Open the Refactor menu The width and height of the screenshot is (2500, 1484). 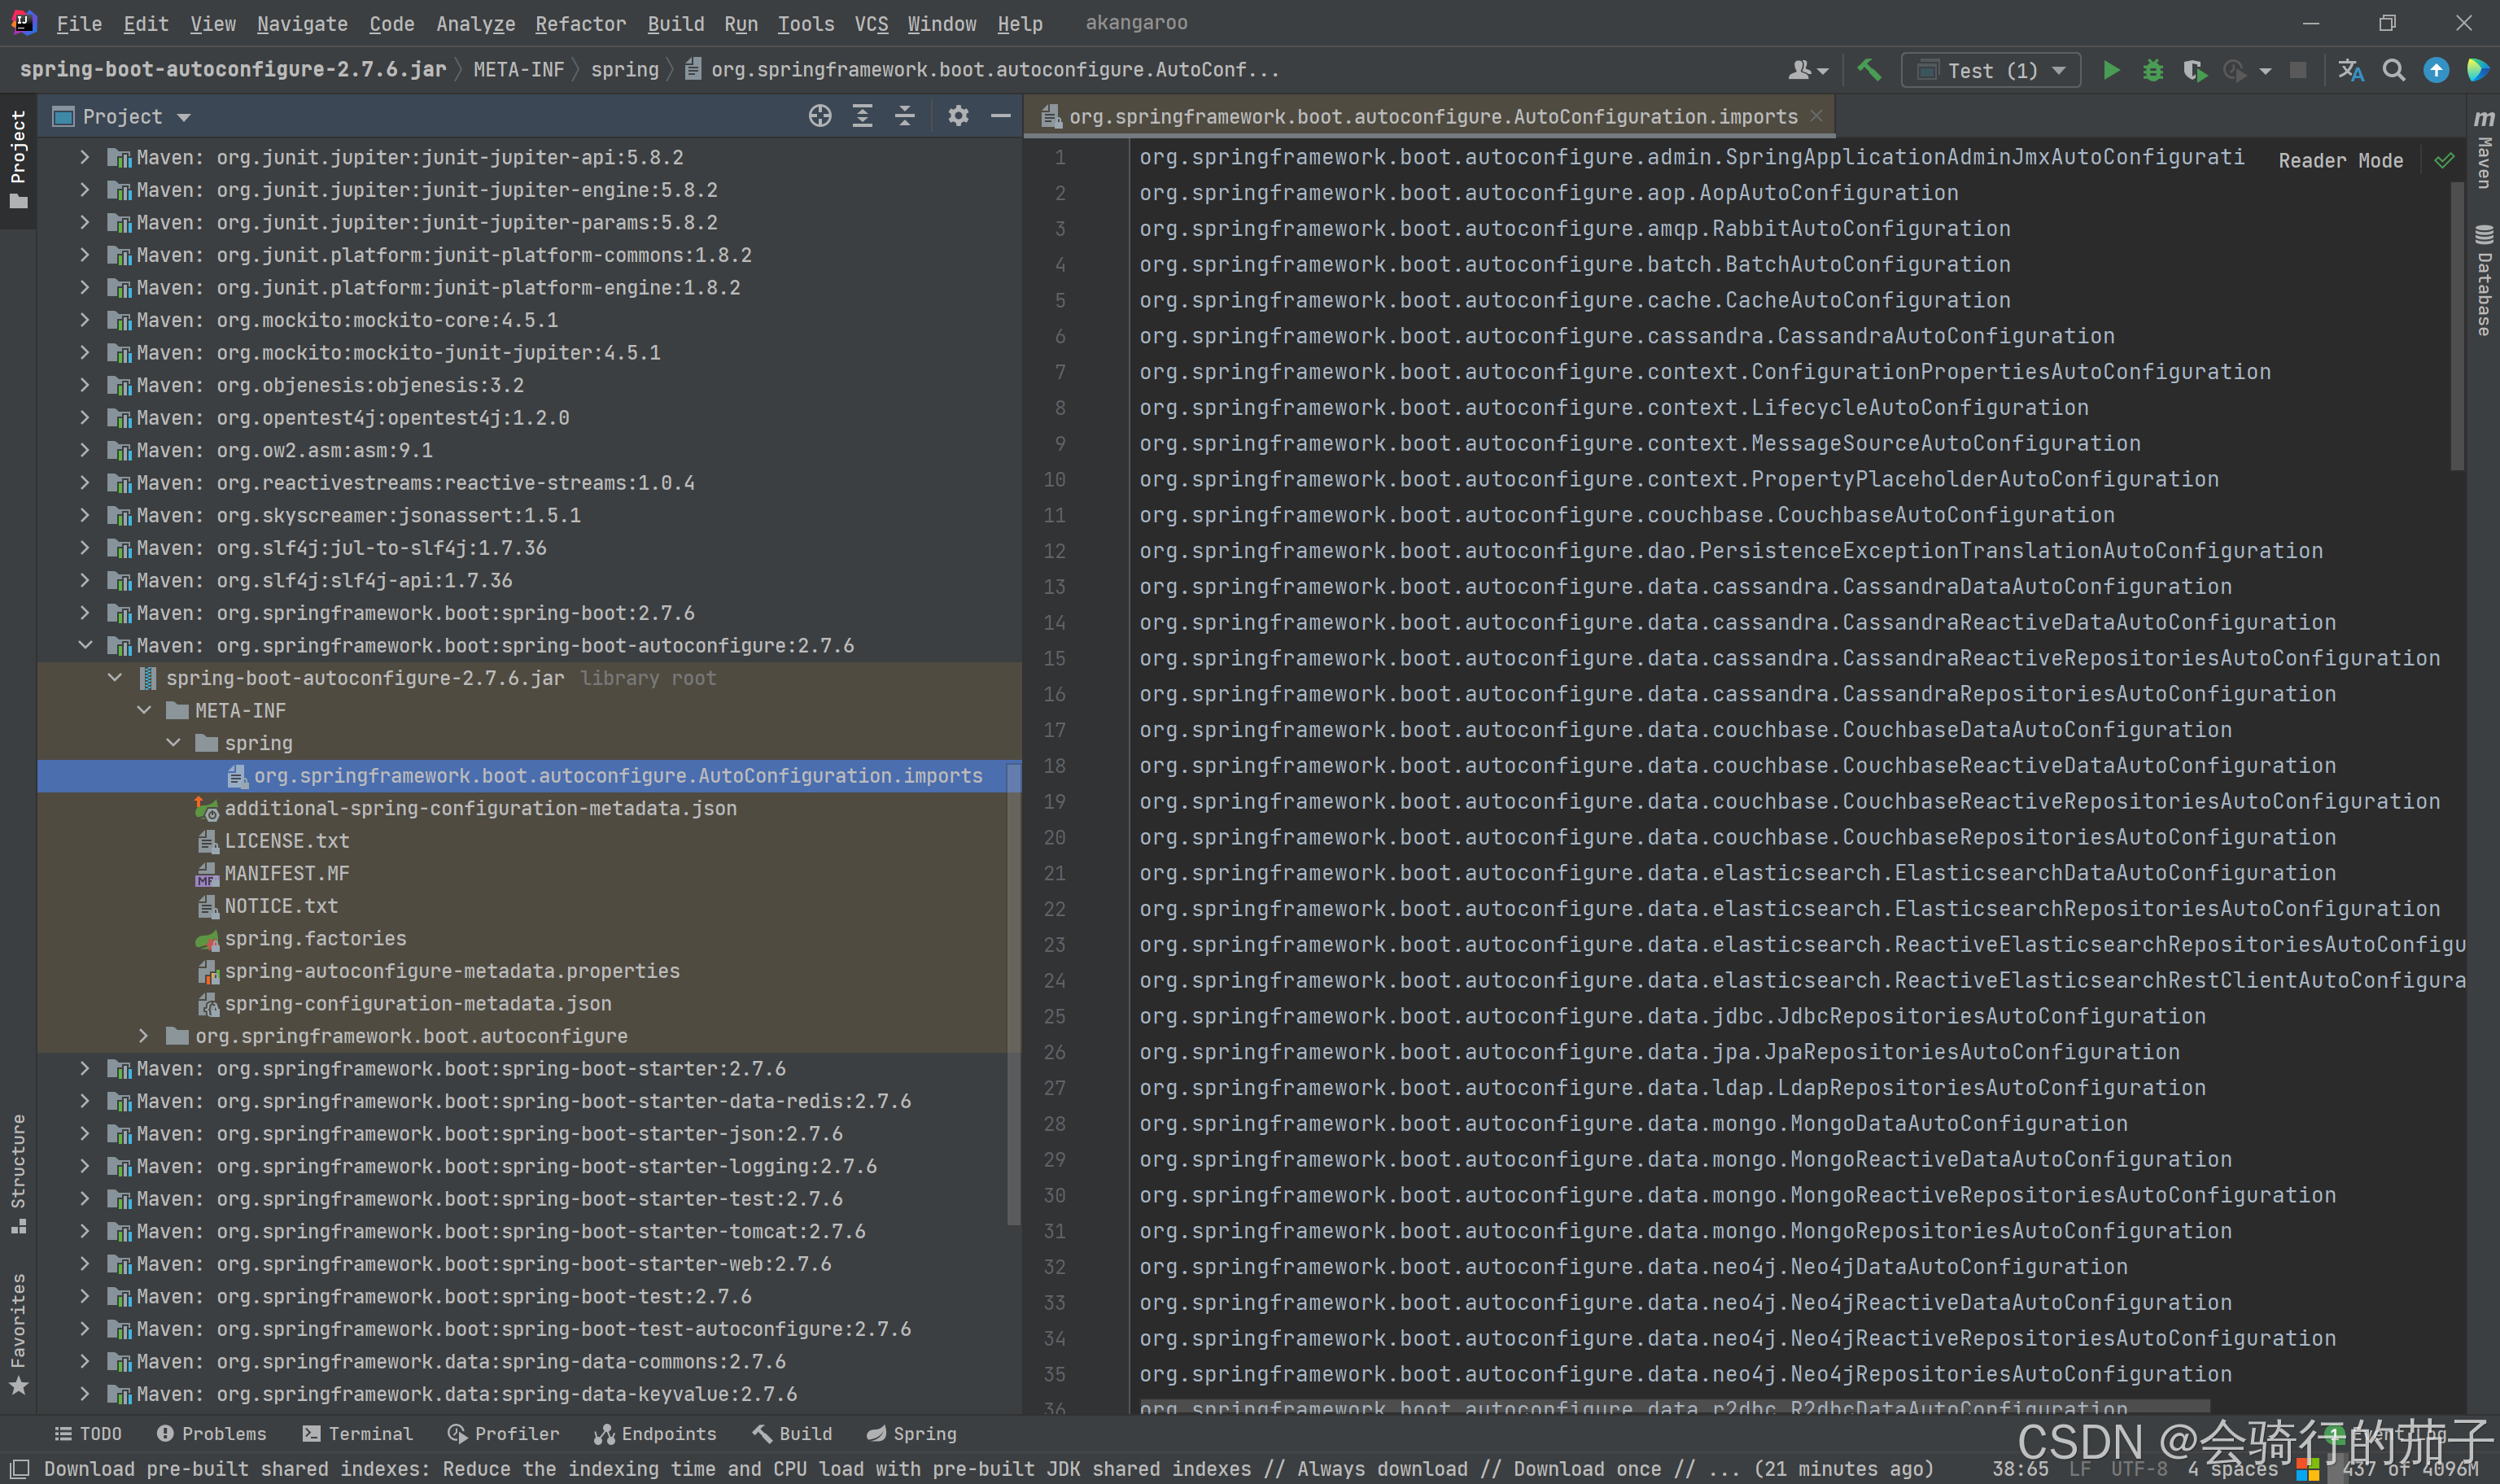tap(580, 23)
